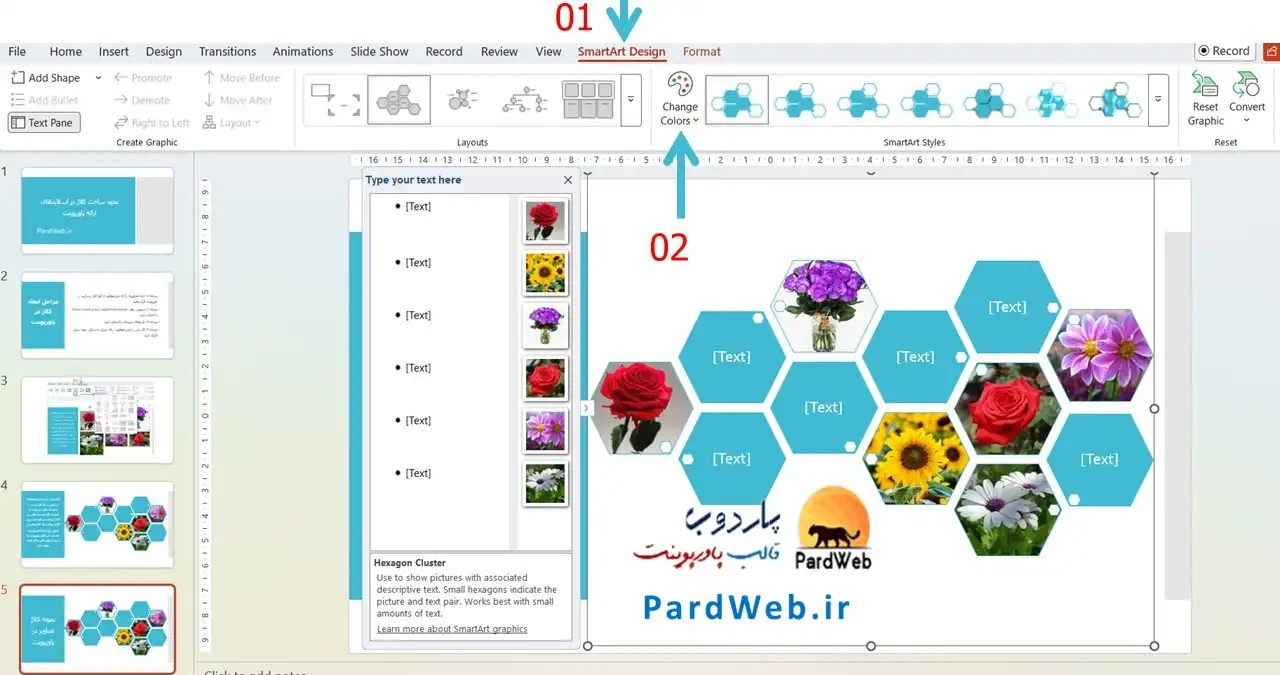The image size is (1280, 675).
Task: Switch to the Home tab
Action: coord(66,52)
